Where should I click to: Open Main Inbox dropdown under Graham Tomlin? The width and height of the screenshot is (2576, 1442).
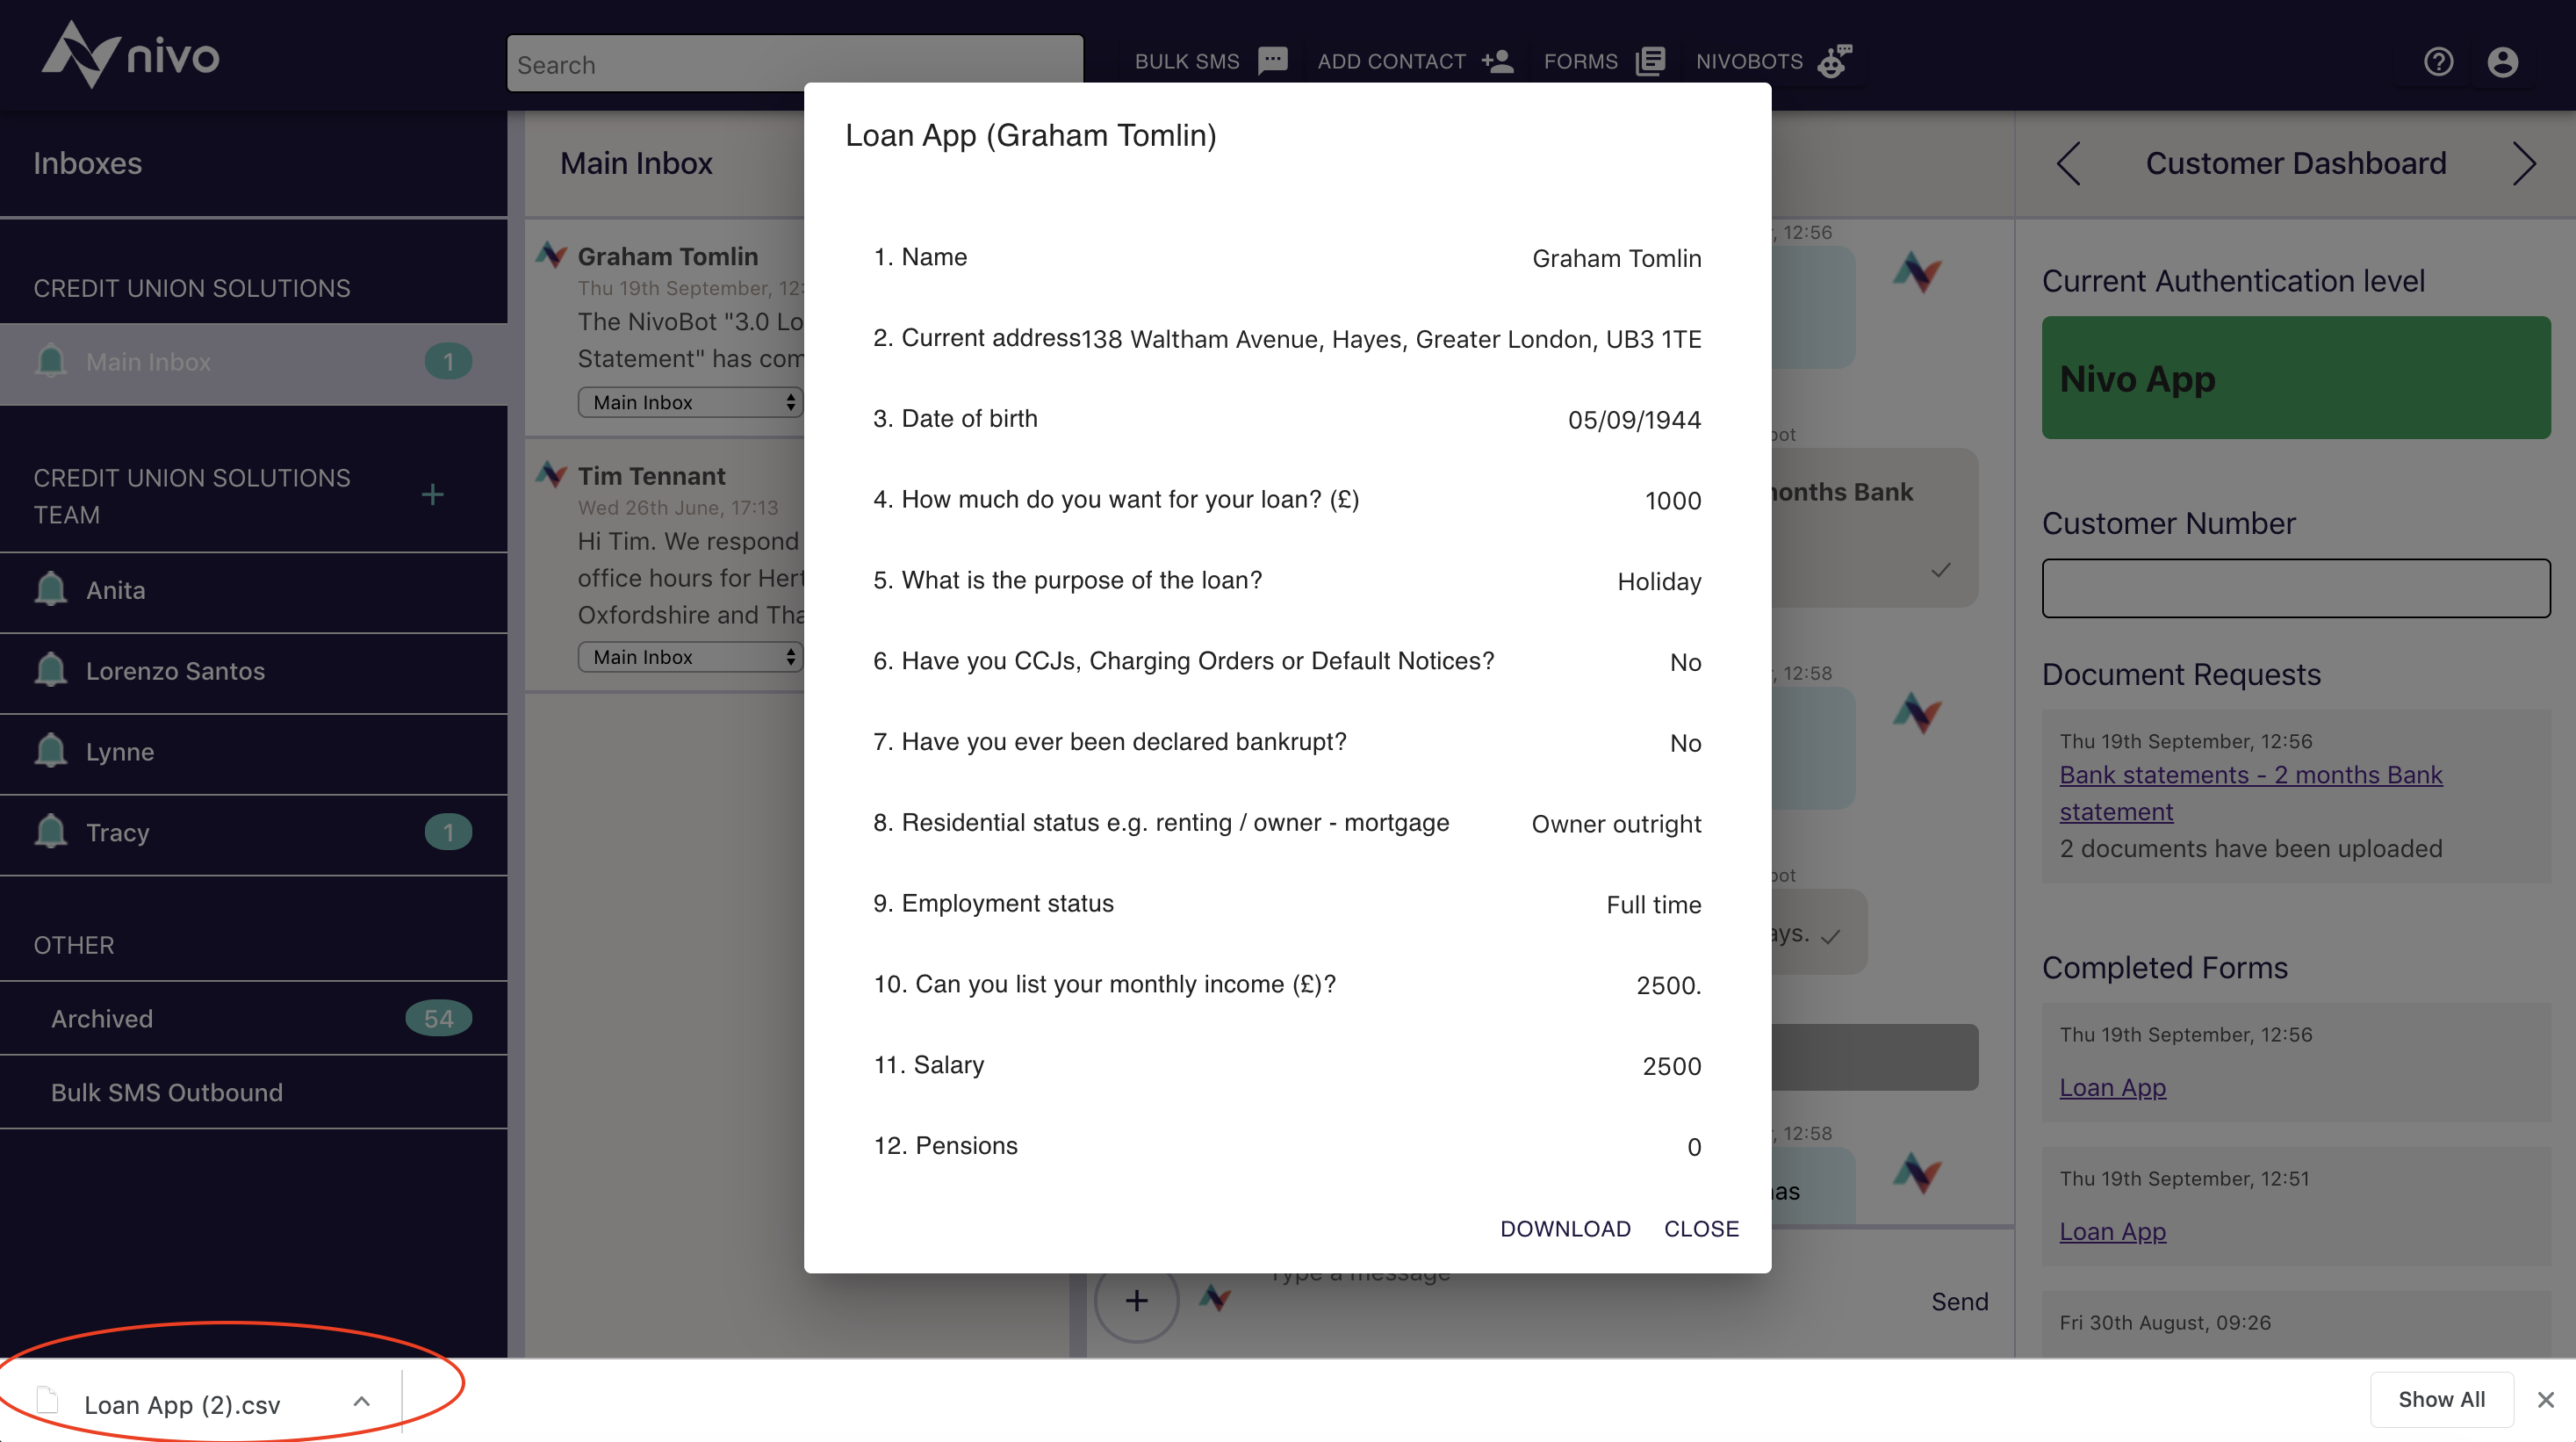(x=690, y=402)
